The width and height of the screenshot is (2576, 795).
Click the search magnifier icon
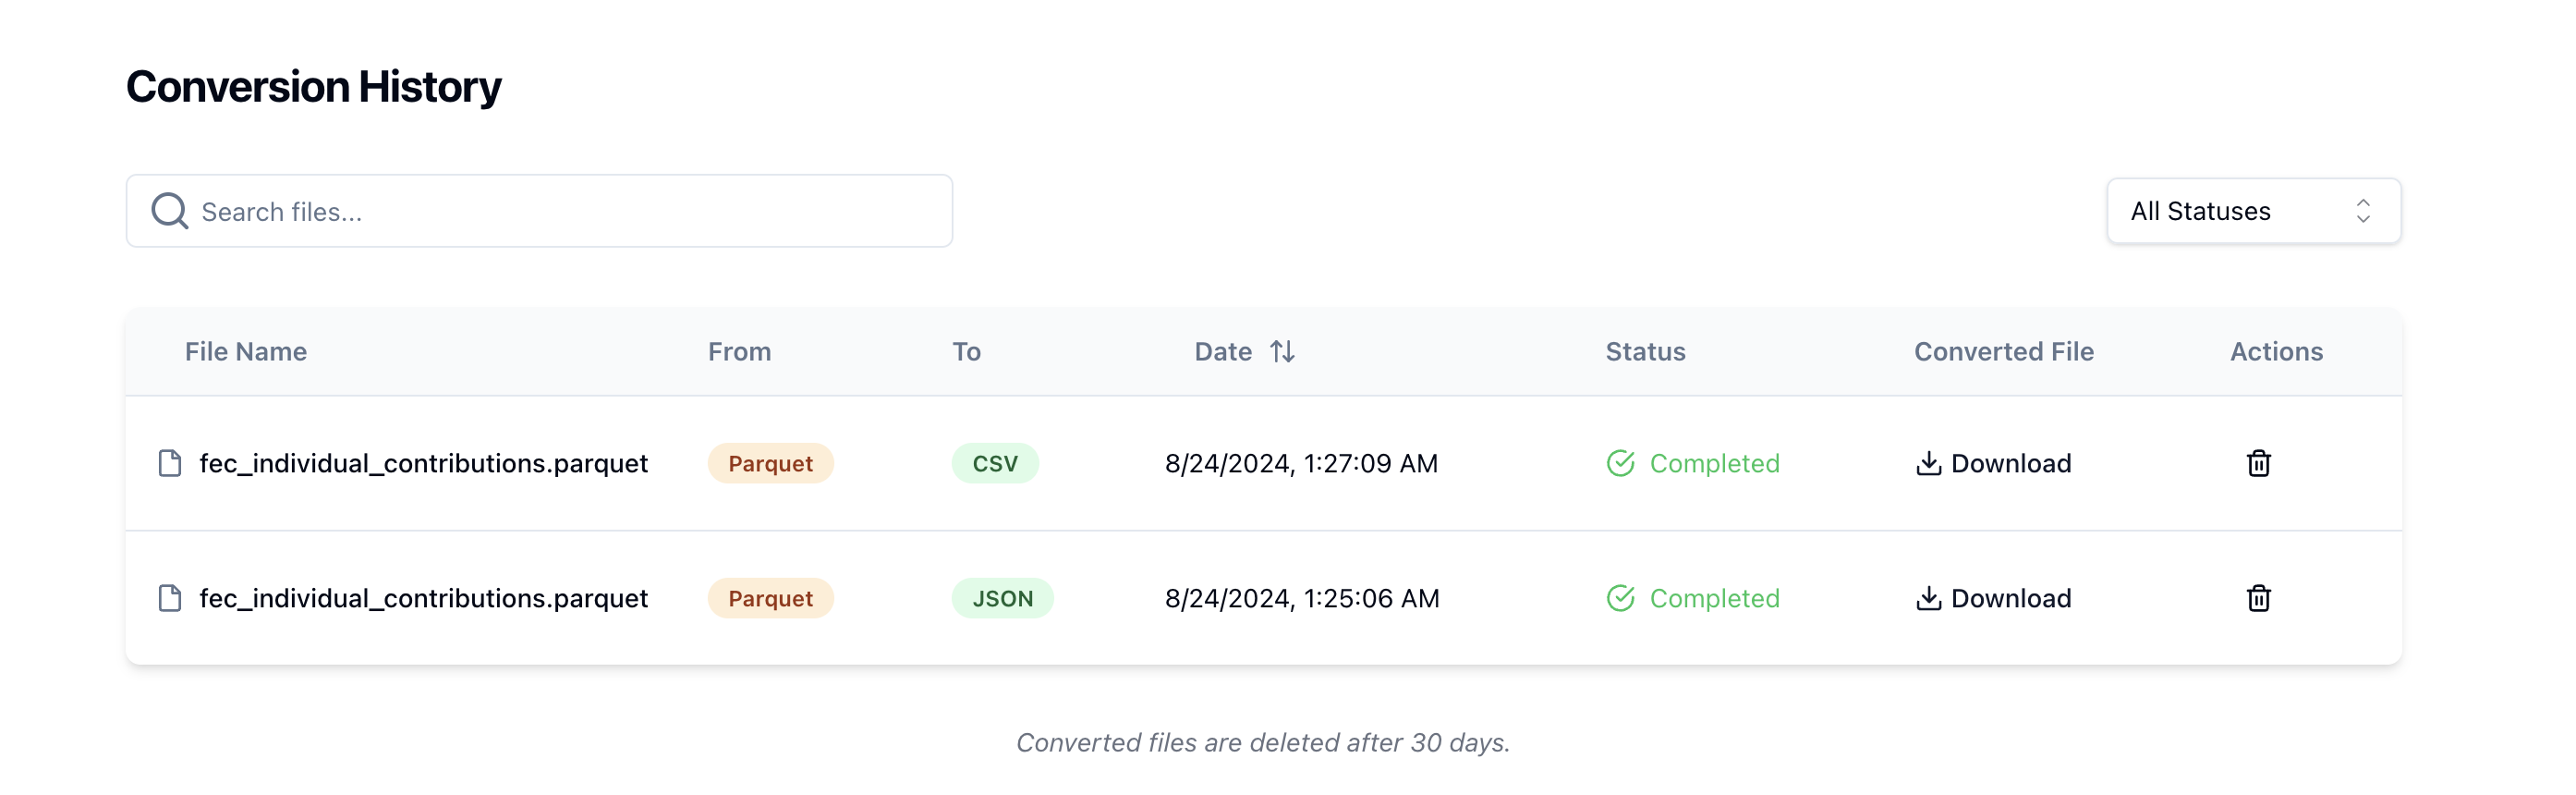(169, 211)
